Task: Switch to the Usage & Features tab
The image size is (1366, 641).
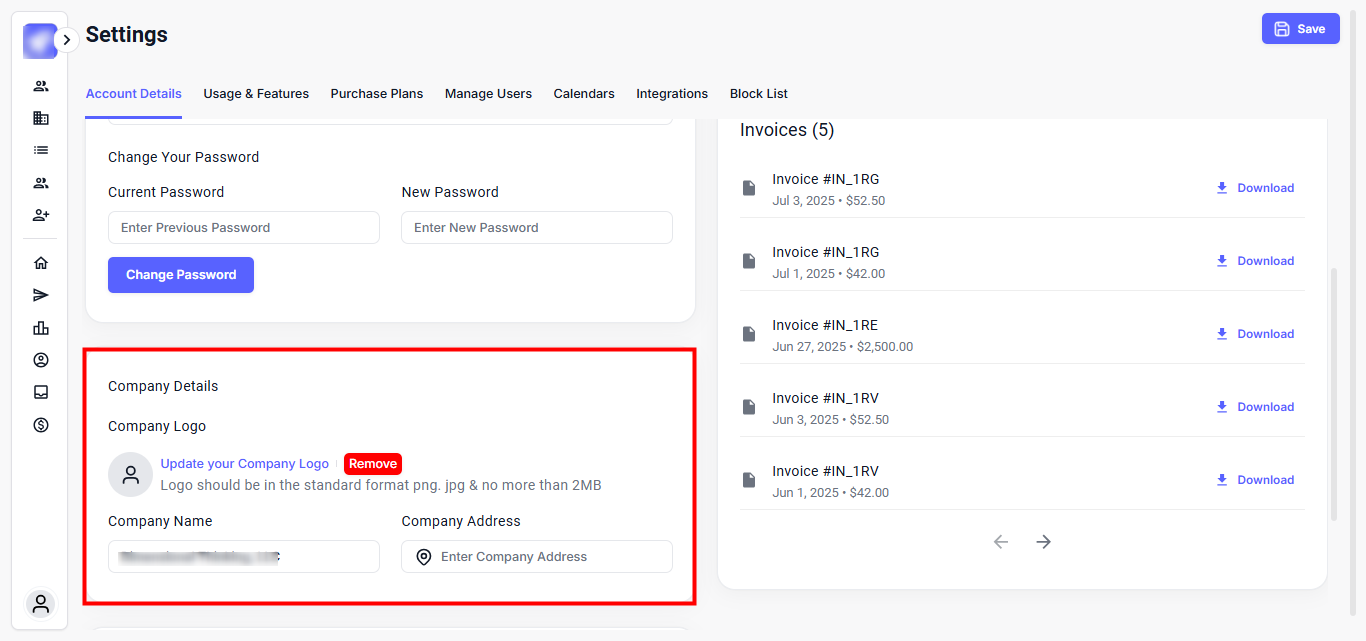Action: (256, 94)
